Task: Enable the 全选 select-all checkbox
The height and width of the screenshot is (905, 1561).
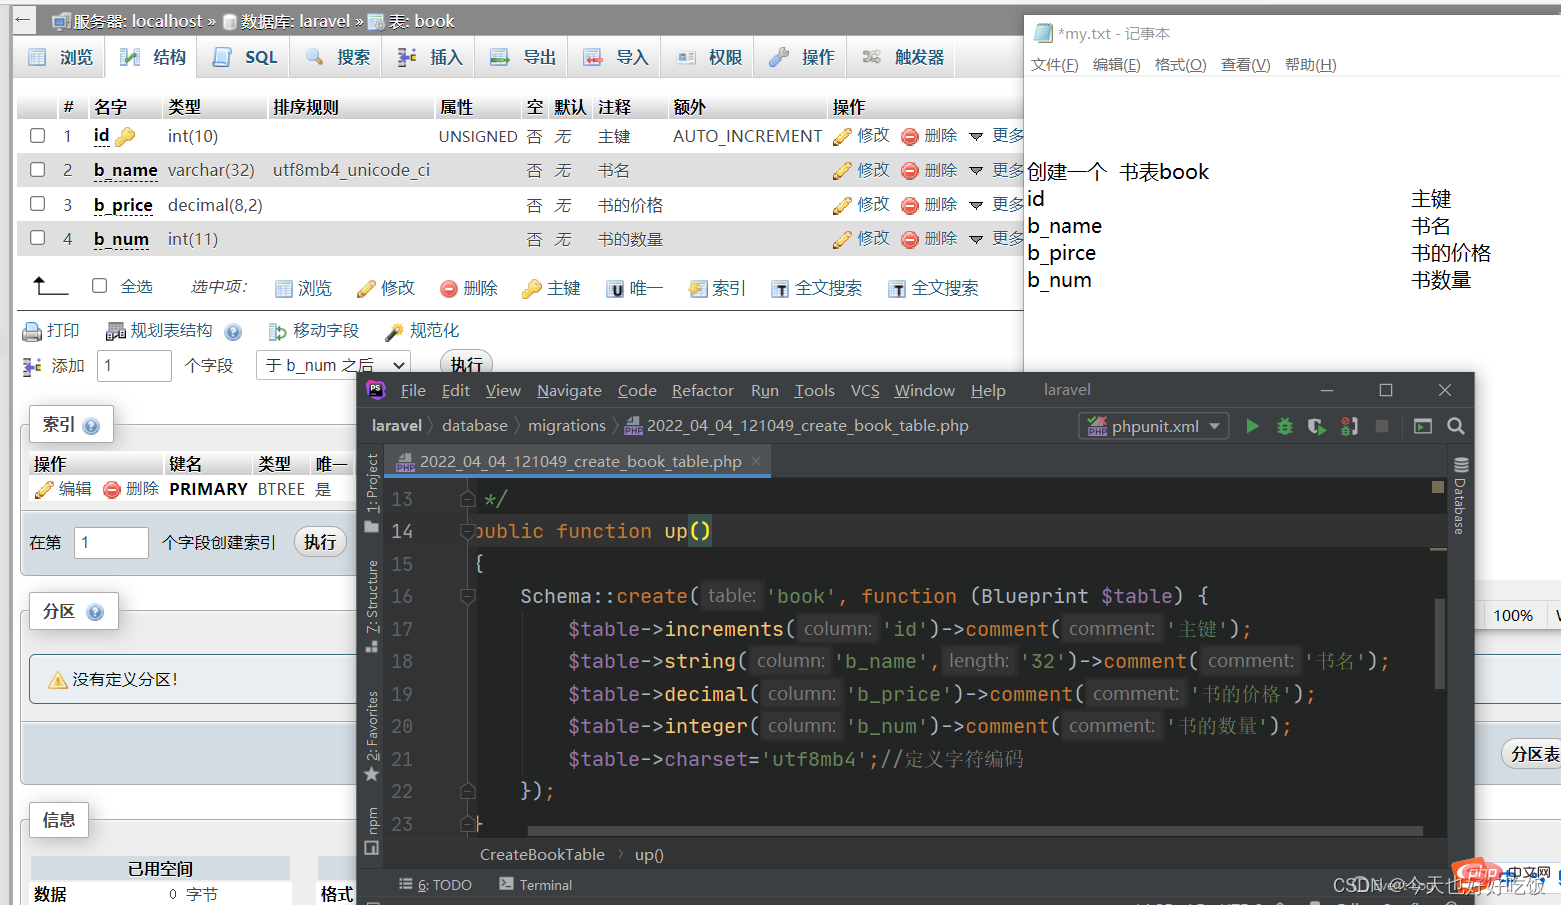Action: coord(100,286)
